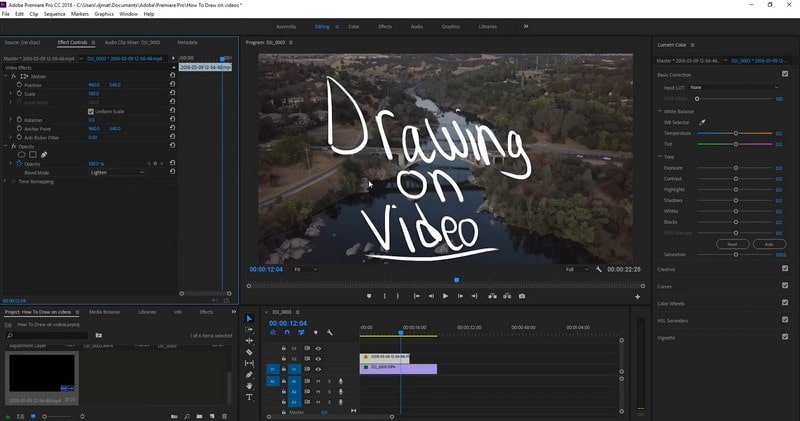Open the Sequence menu
Viewport: 800px width, 421px height.
pyautogui.click(x=54, y=14)
